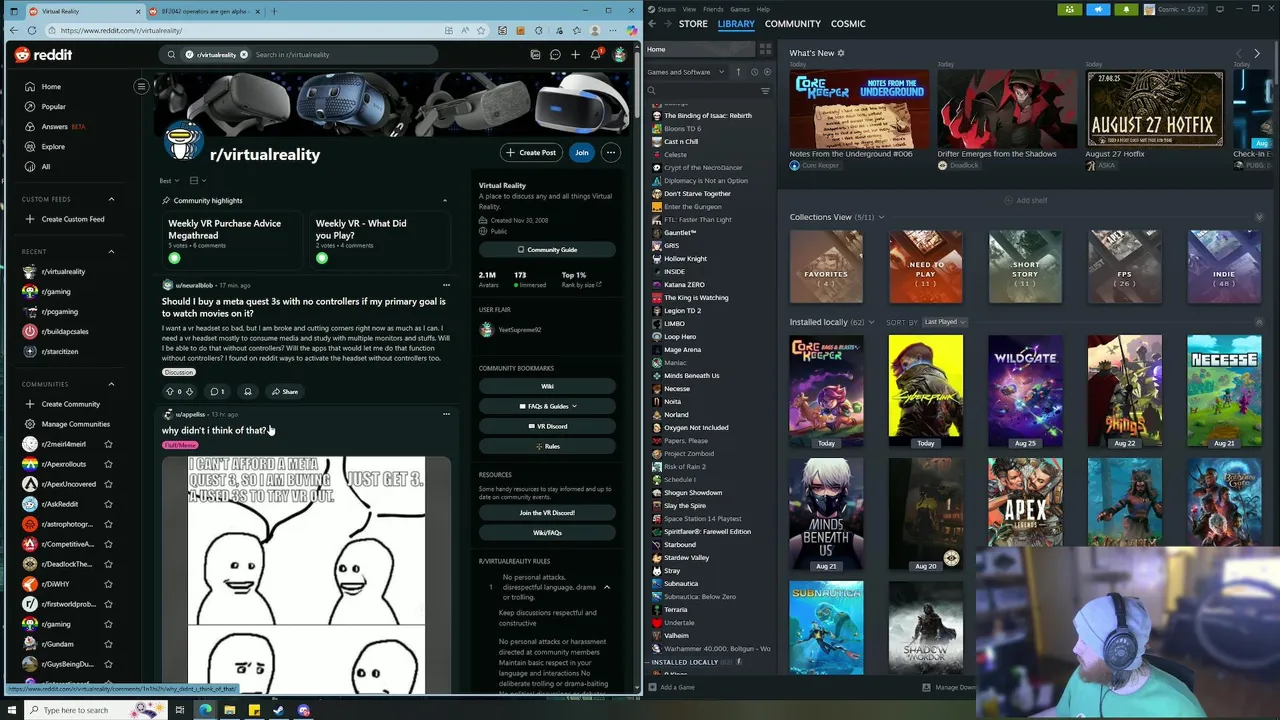Open Reddit notifications bell
Viewport: 1280px width, 720px height.
pos(595,55)
